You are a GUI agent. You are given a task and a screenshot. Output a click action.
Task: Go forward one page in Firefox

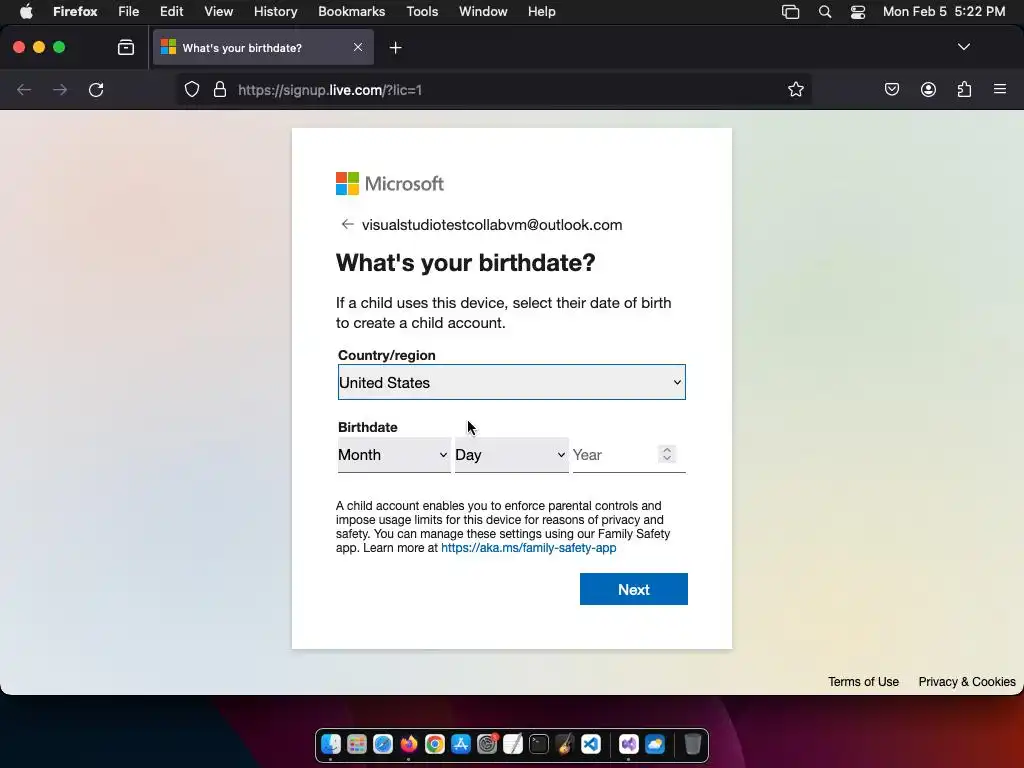click(60, 89)
